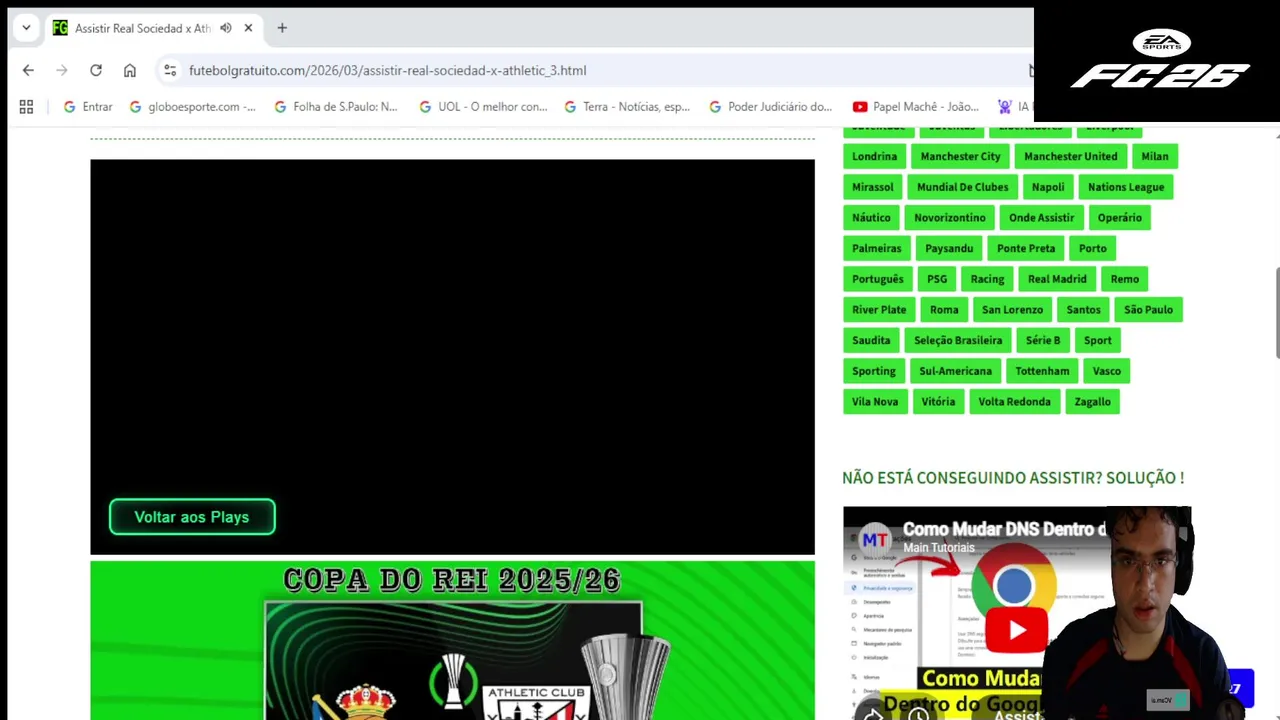Open the Folha de S.Paulo bookmark
1280x720 pixels.
click(335, 106)
